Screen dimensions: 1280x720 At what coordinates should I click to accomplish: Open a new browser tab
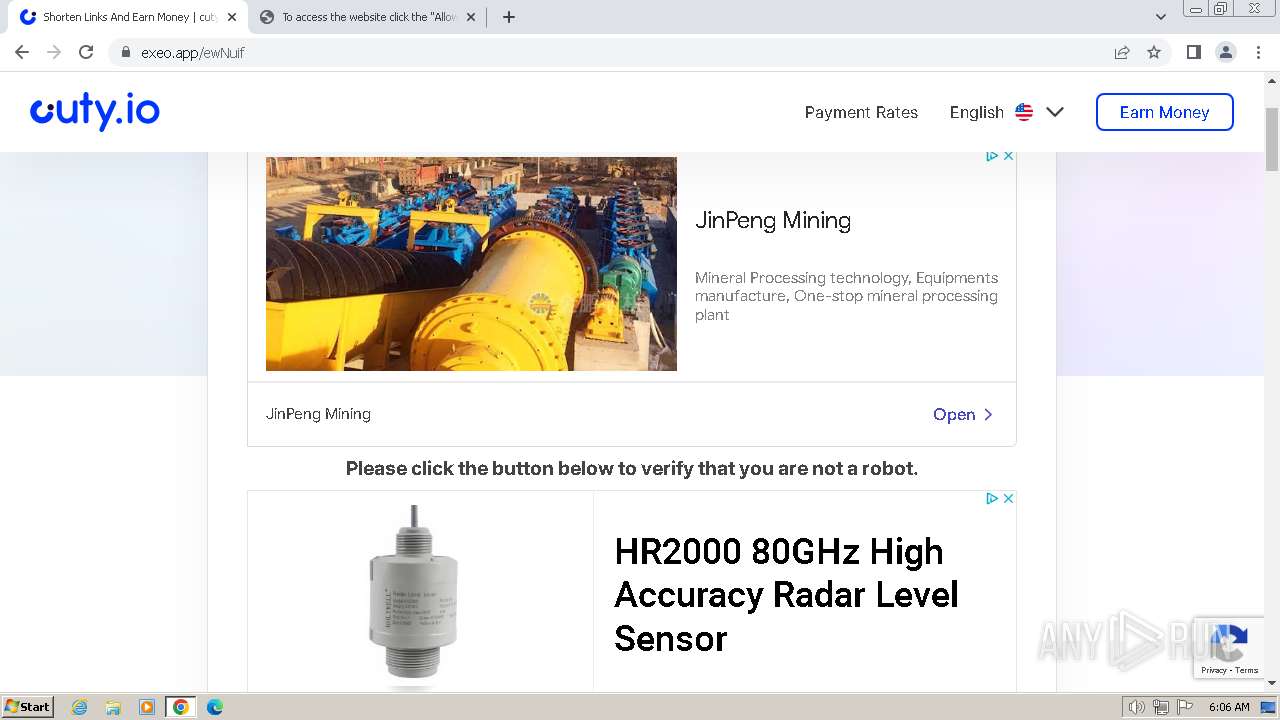pyautogui.click(x=508, y=17)
